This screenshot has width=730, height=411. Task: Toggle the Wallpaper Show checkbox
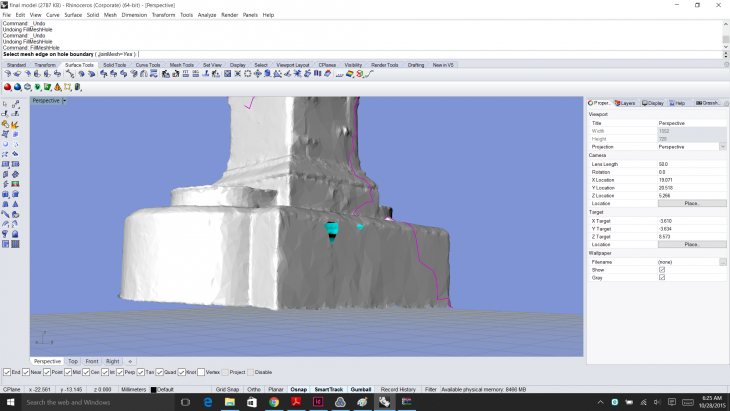coord(662,269)
